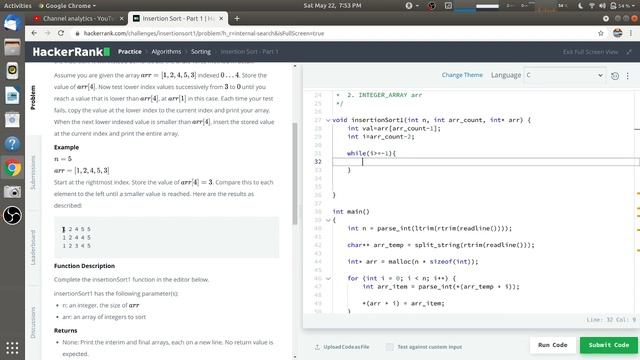Open the Discussions side tab
The image size is (640, 360).
click(33, 322)
